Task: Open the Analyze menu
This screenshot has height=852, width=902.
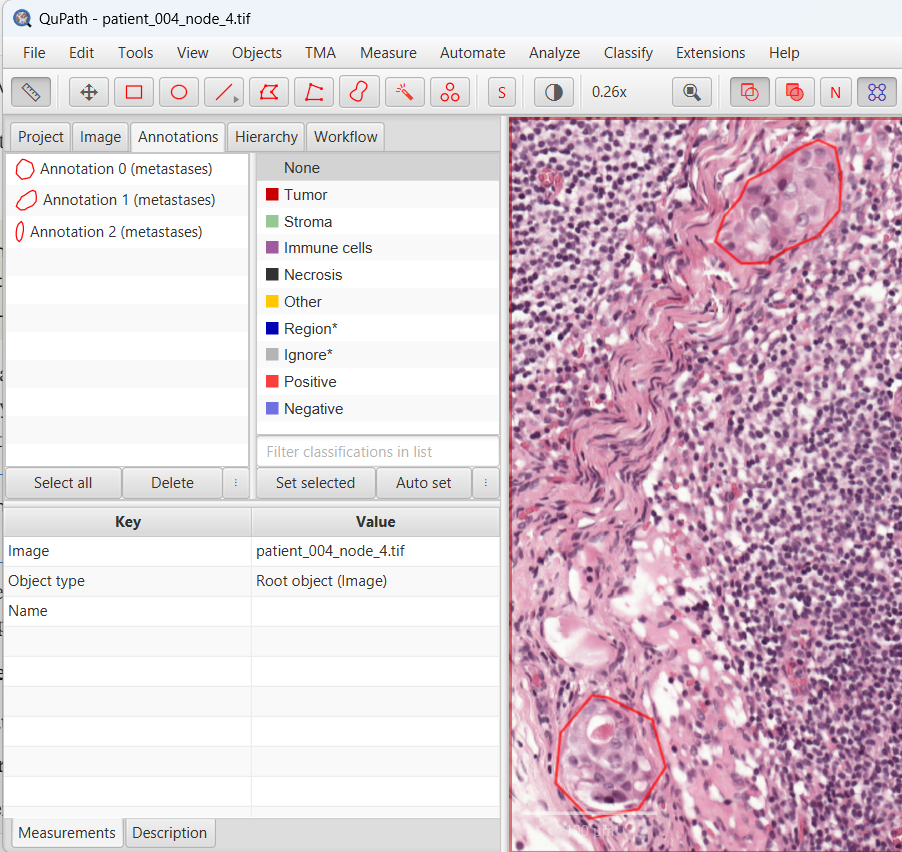Action: pos(554,53)
